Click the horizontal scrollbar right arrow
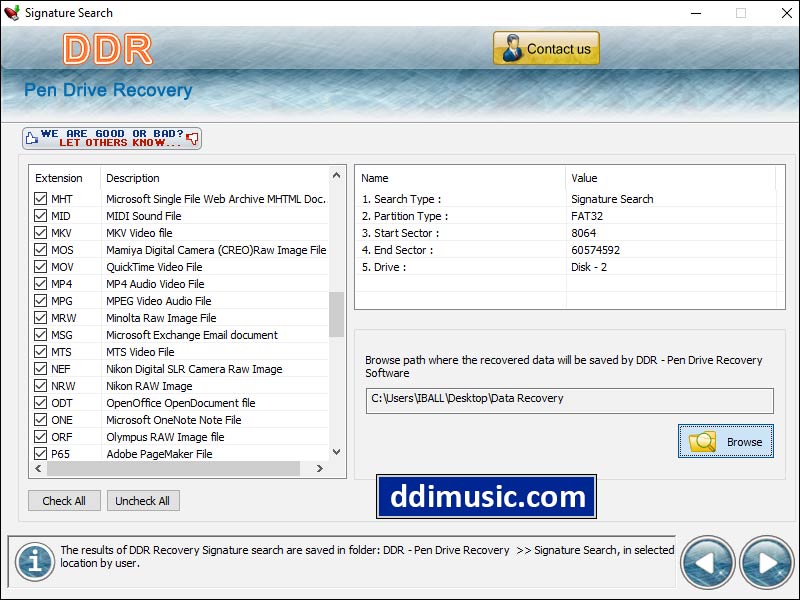Image resolution: width=800 pixels, height=600 pixels. click(x=321, y=467)
